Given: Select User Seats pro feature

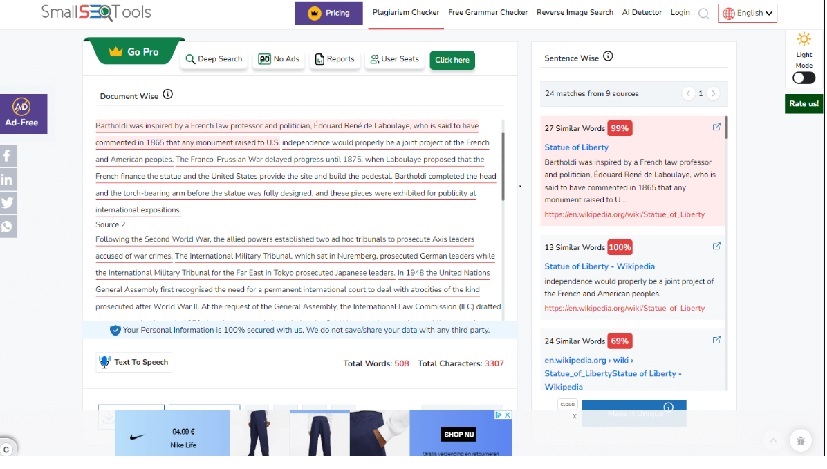Looking at the screenshot, I should click(x=395, y=59).
